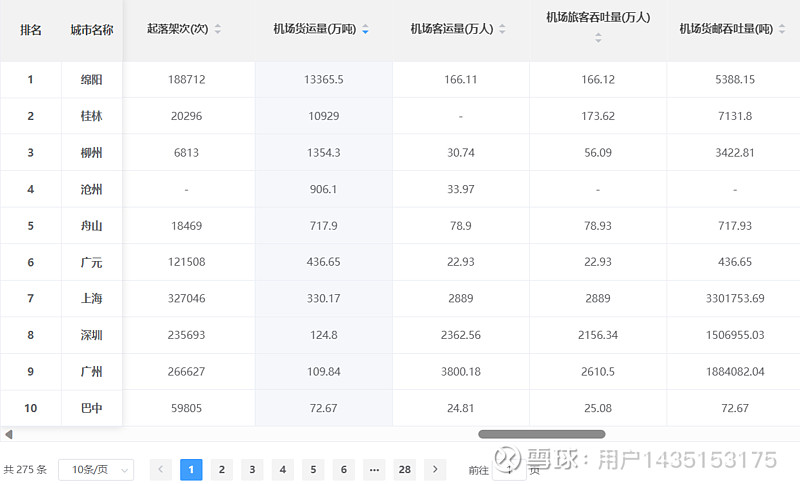Image resolution: width=800 pixels, height=484 pixels.
Task: Select city 舟山 in row 5
Action: tap(92, 225)
